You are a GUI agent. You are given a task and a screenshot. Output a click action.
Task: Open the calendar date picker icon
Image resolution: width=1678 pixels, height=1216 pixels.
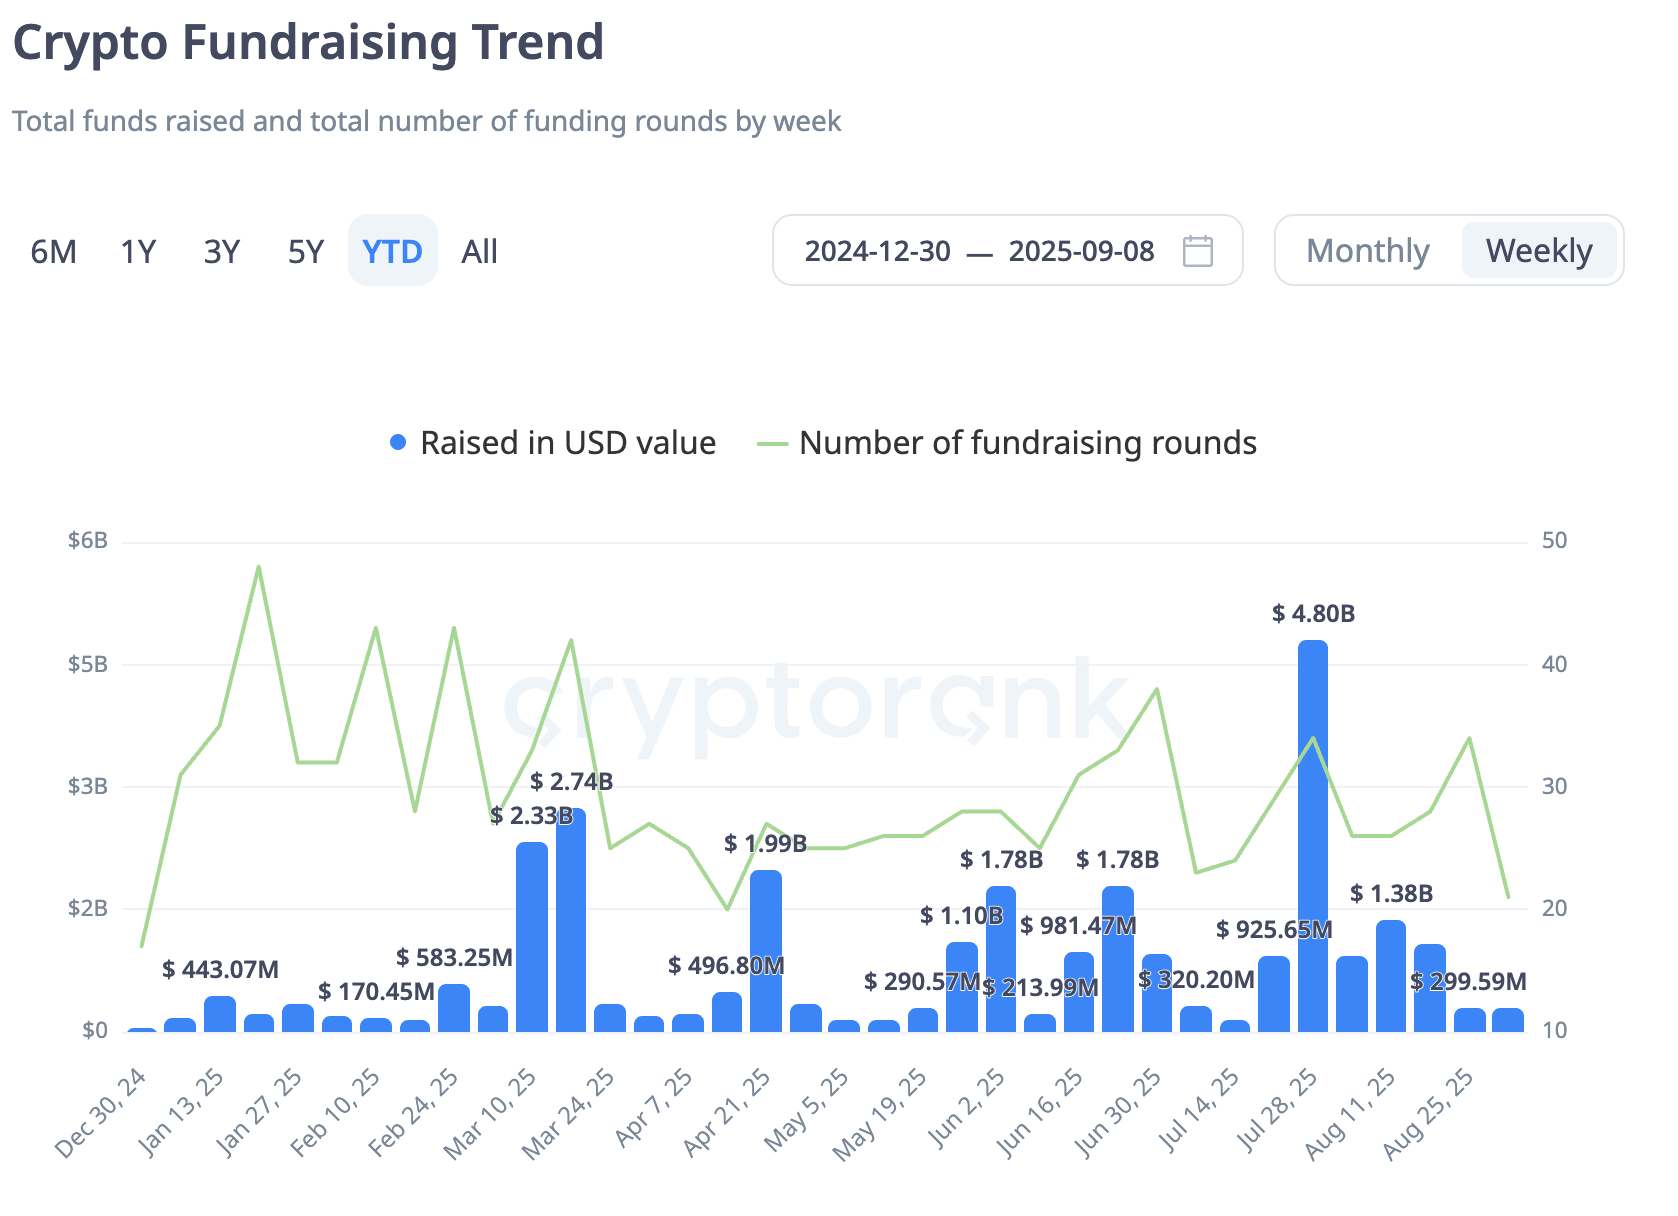1197,251
